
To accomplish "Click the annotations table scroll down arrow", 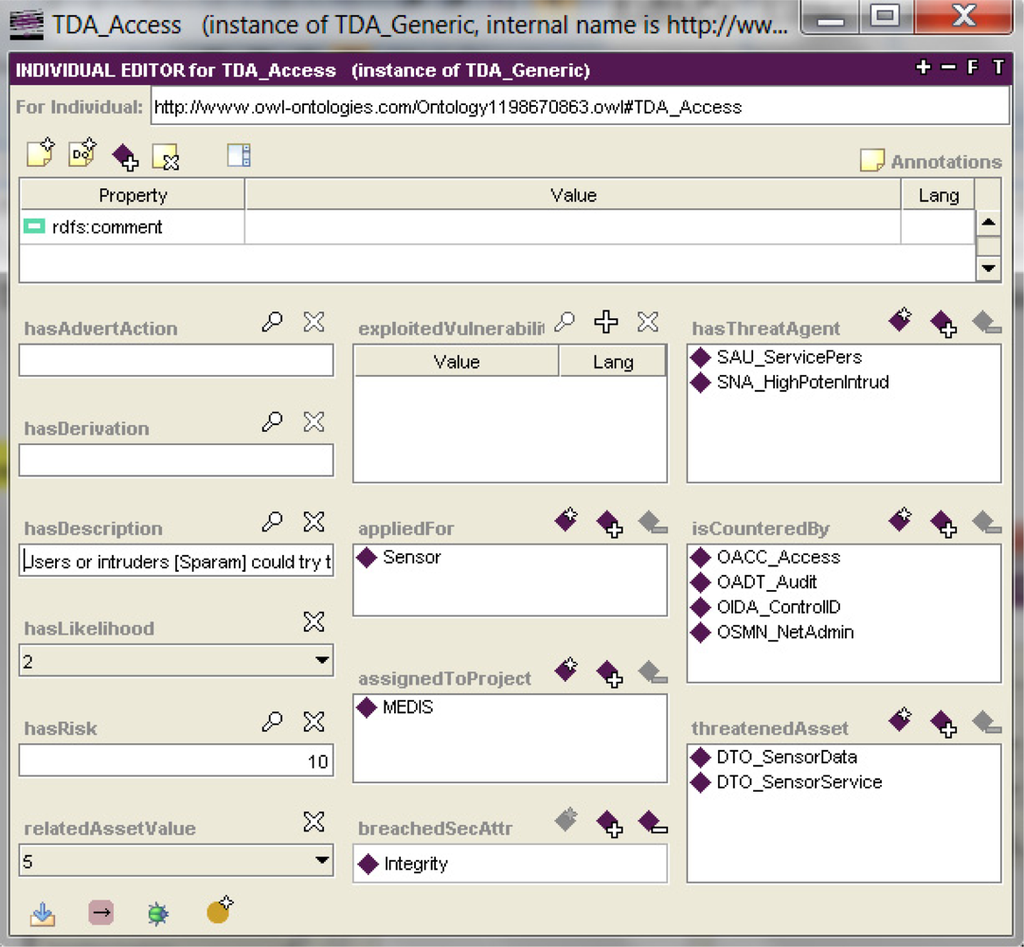I will [989, 268].
